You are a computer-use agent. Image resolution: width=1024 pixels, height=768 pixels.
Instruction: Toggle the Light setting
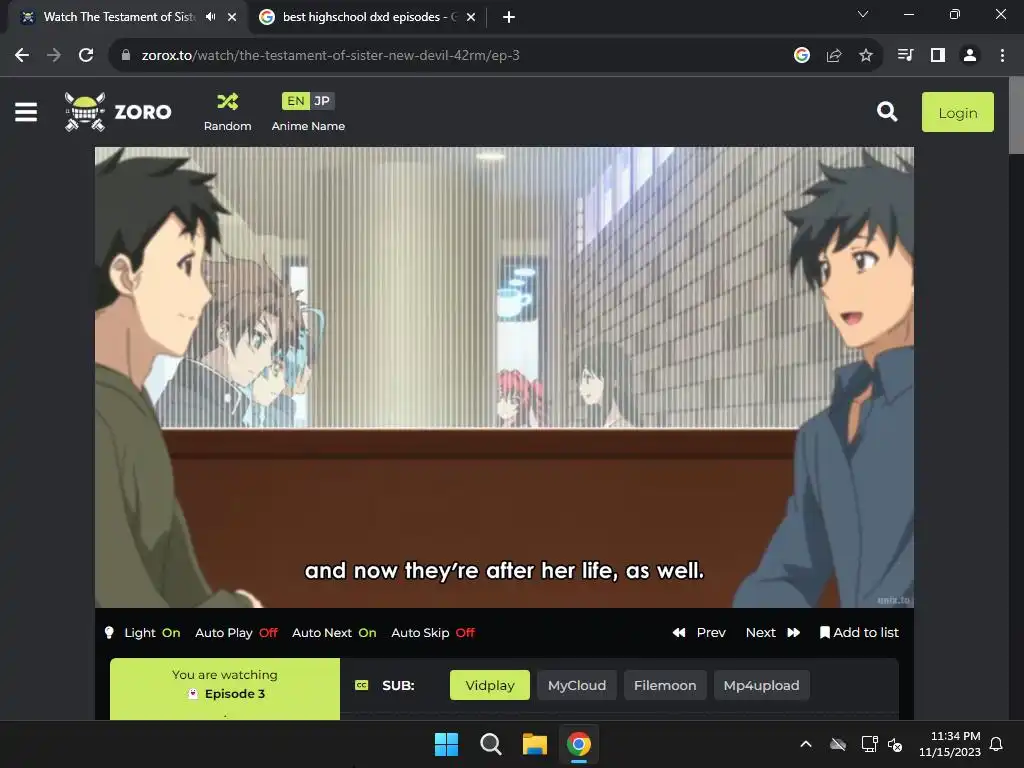point(152,633)
